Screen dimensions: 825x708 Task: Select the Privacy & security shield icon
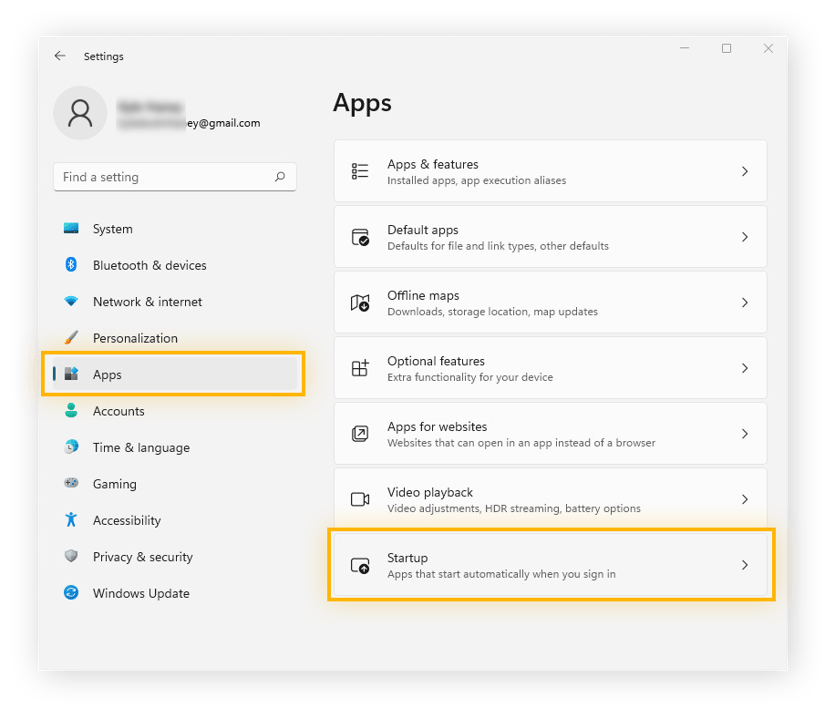click(x=71, y=557)
